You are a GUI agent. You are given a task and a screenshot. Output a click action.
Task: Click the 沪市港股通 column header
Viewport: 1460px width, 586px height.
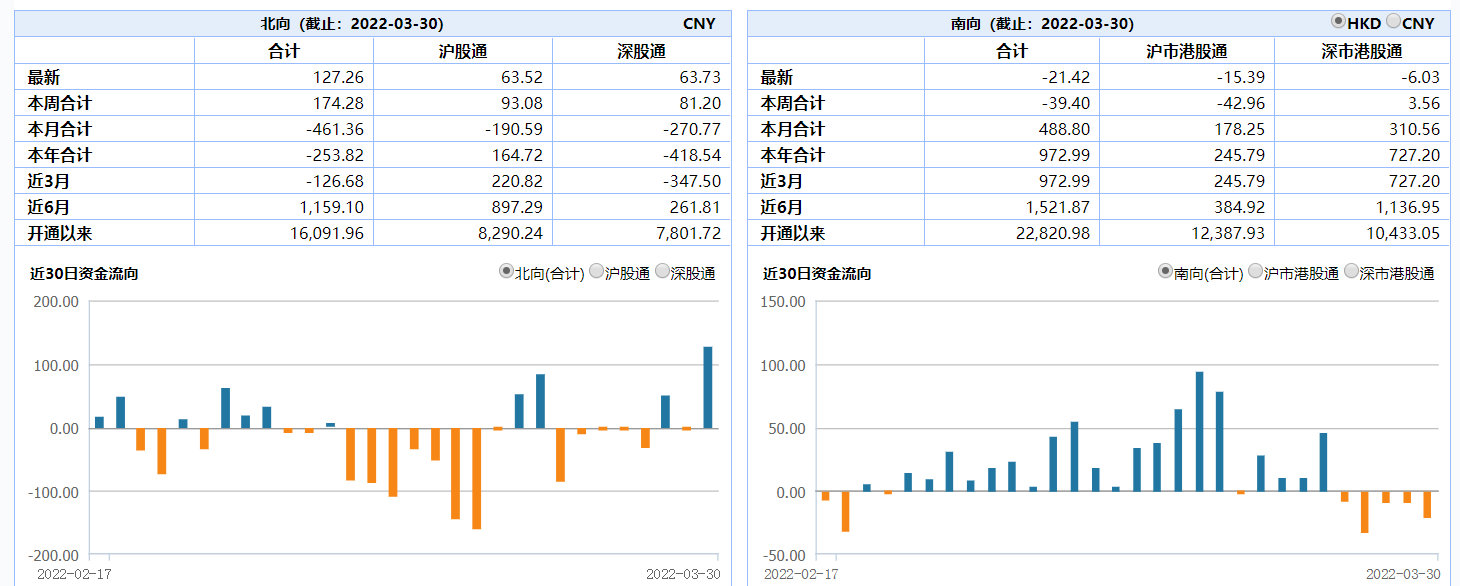click(x=1186, y=51)
